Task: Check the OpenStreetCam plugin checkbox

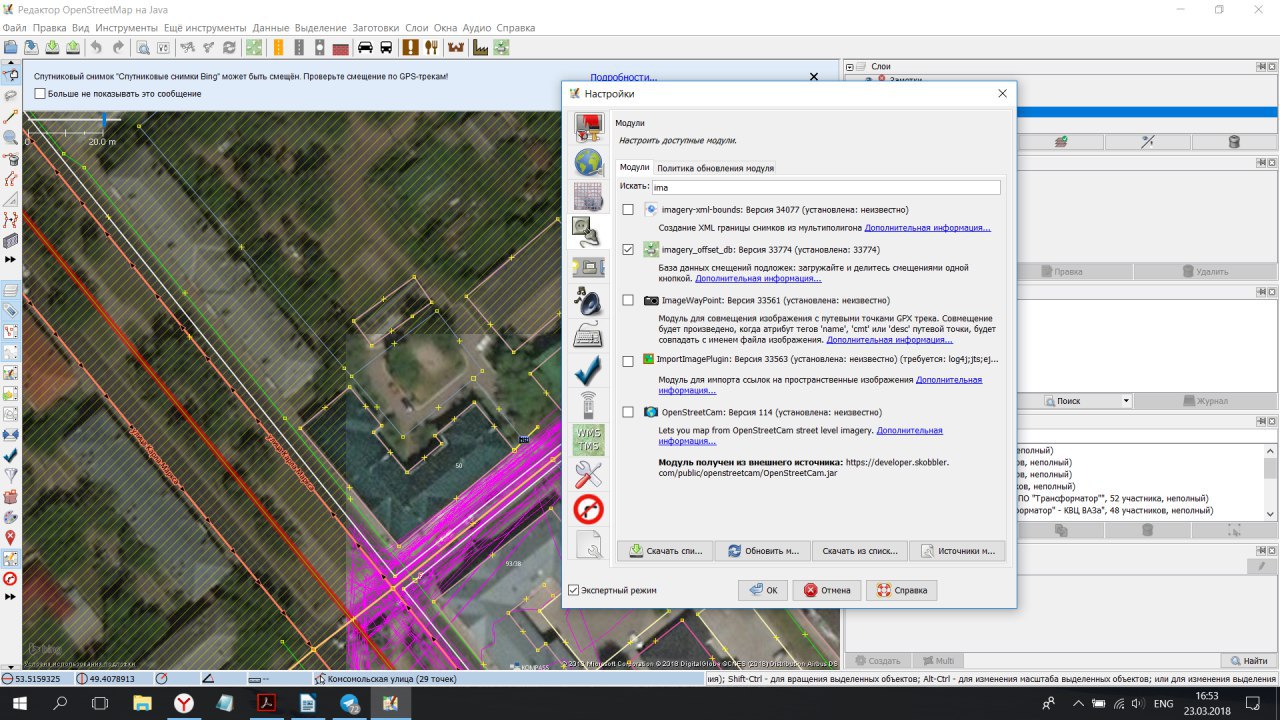Action: (628, 412)
